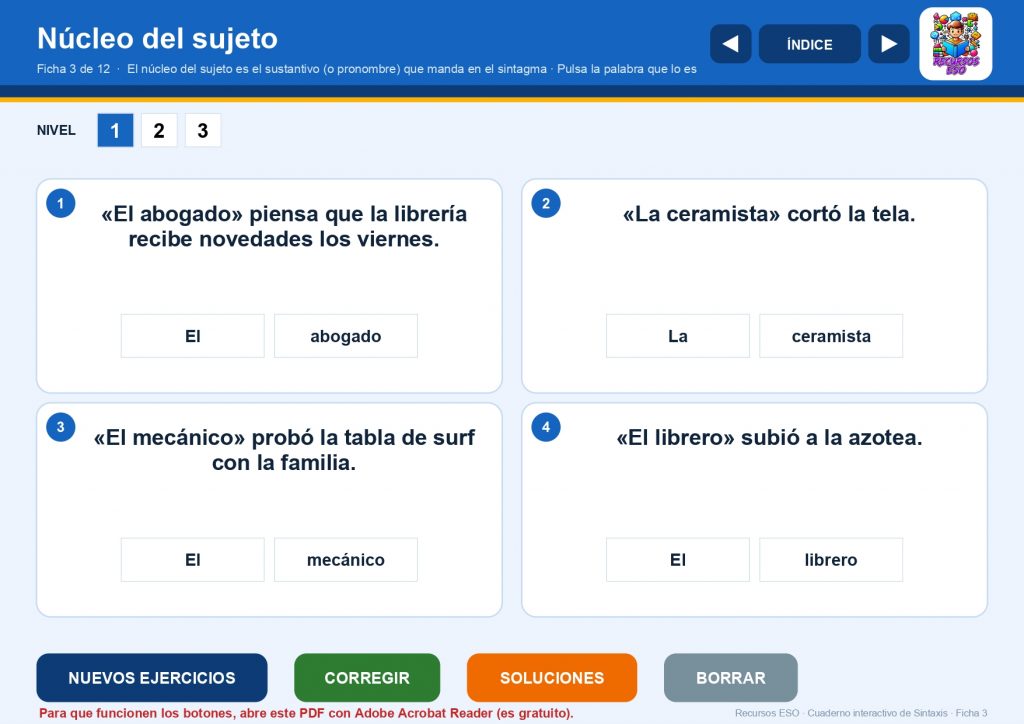The width and height of the screenshot is (1024, 724).
Task: Check answers with the CORREGIR button
Action: (x=367, y=678)
